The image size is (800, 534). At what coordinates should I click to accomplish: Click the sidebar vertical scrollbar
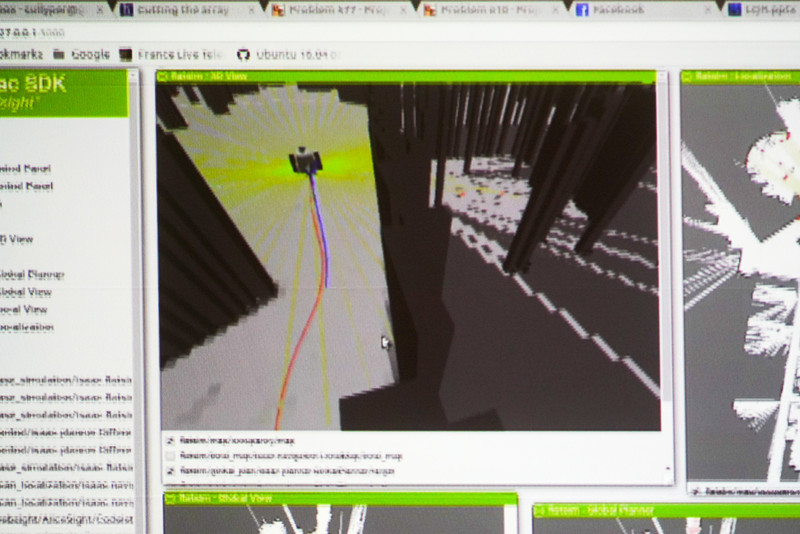coord(134,301)
